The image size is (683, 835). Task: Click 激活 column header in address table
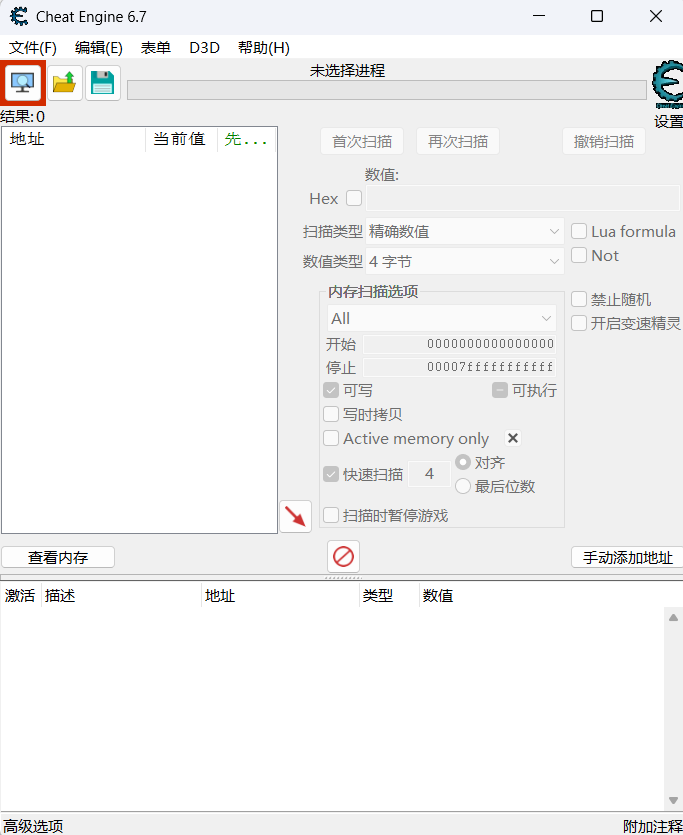(20, 595)
